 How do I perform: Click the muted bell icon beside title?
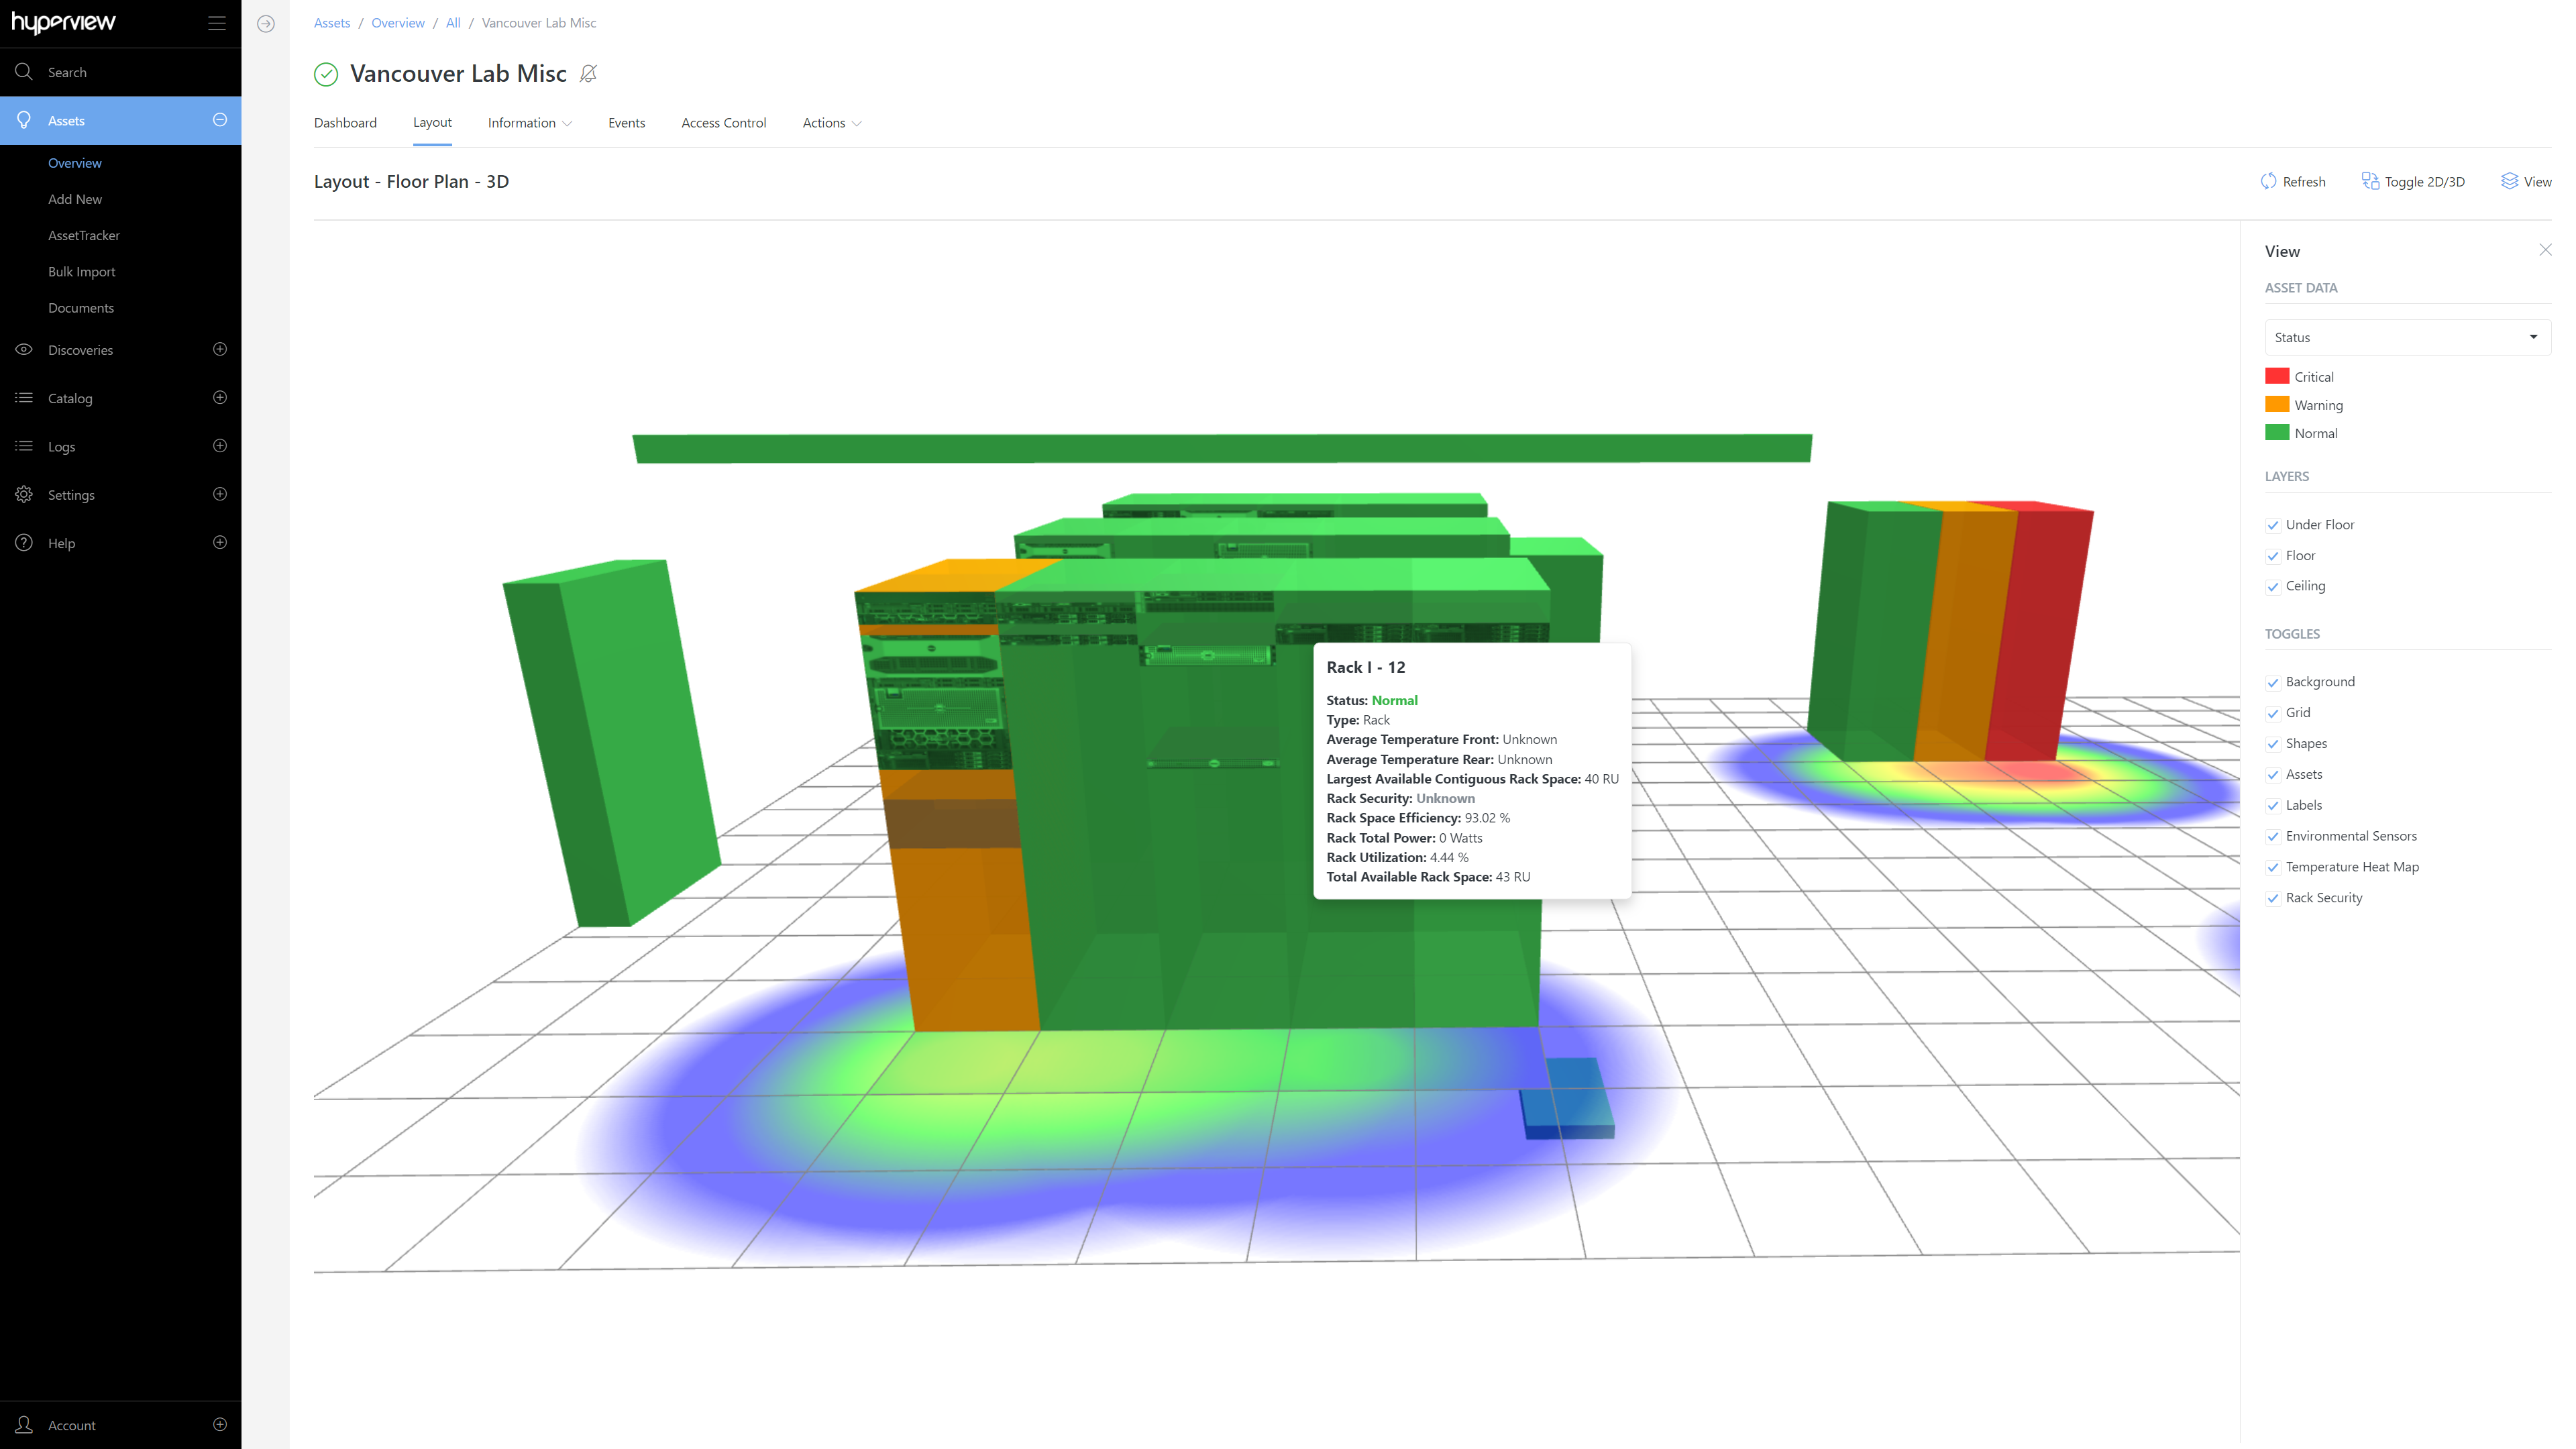(x=588, y=74)
